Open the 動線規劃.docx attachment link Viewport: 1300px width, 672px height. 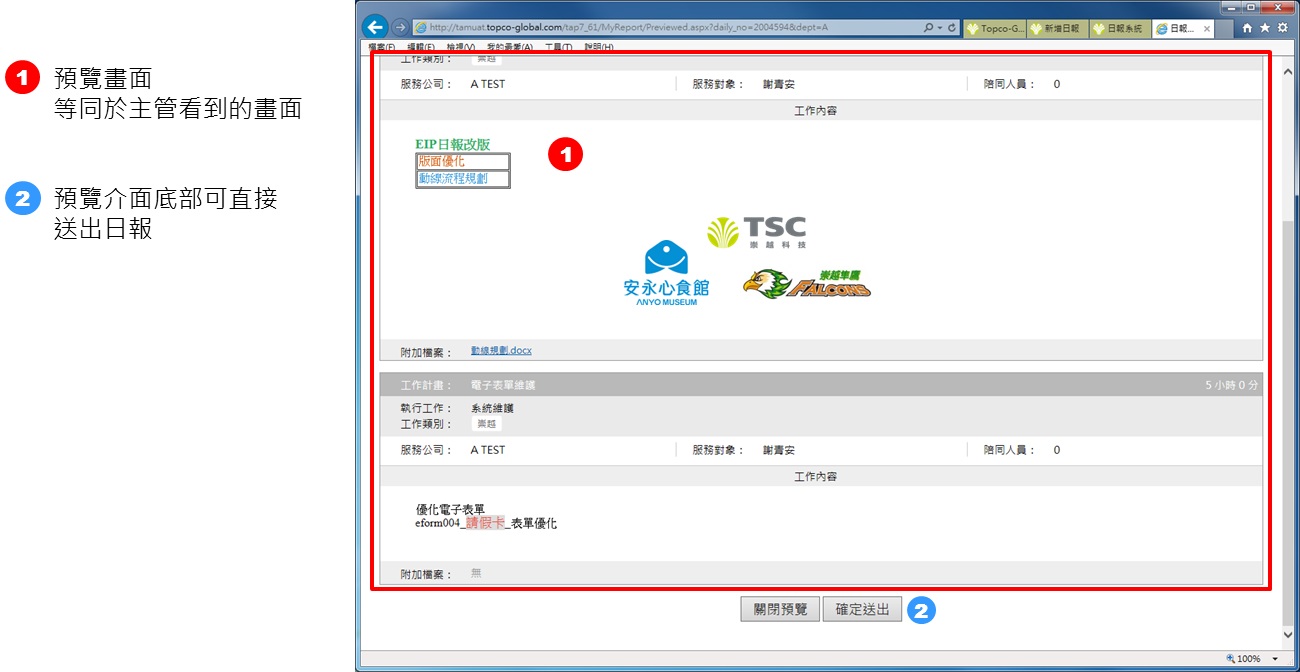[x=501, y=351]
